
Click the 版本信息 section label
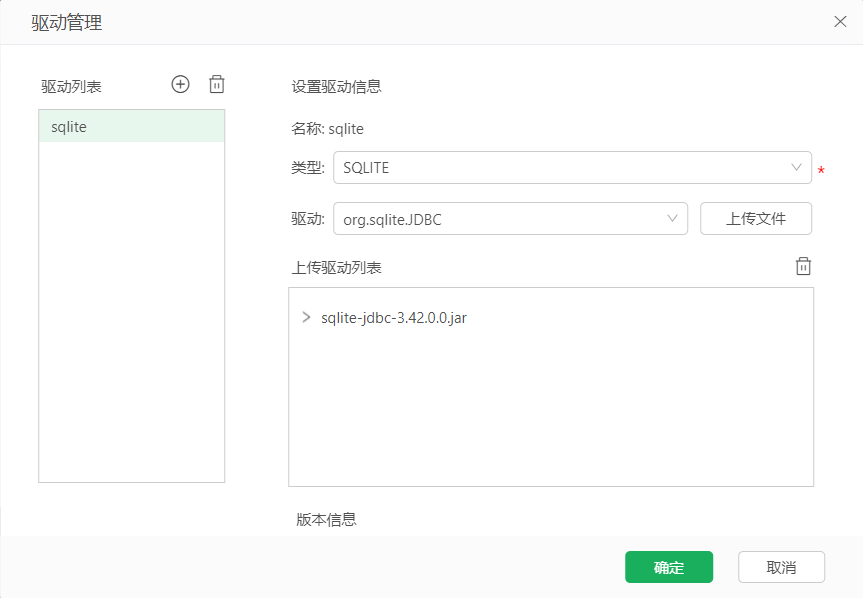pyautogui.click(x=326, y=519)
